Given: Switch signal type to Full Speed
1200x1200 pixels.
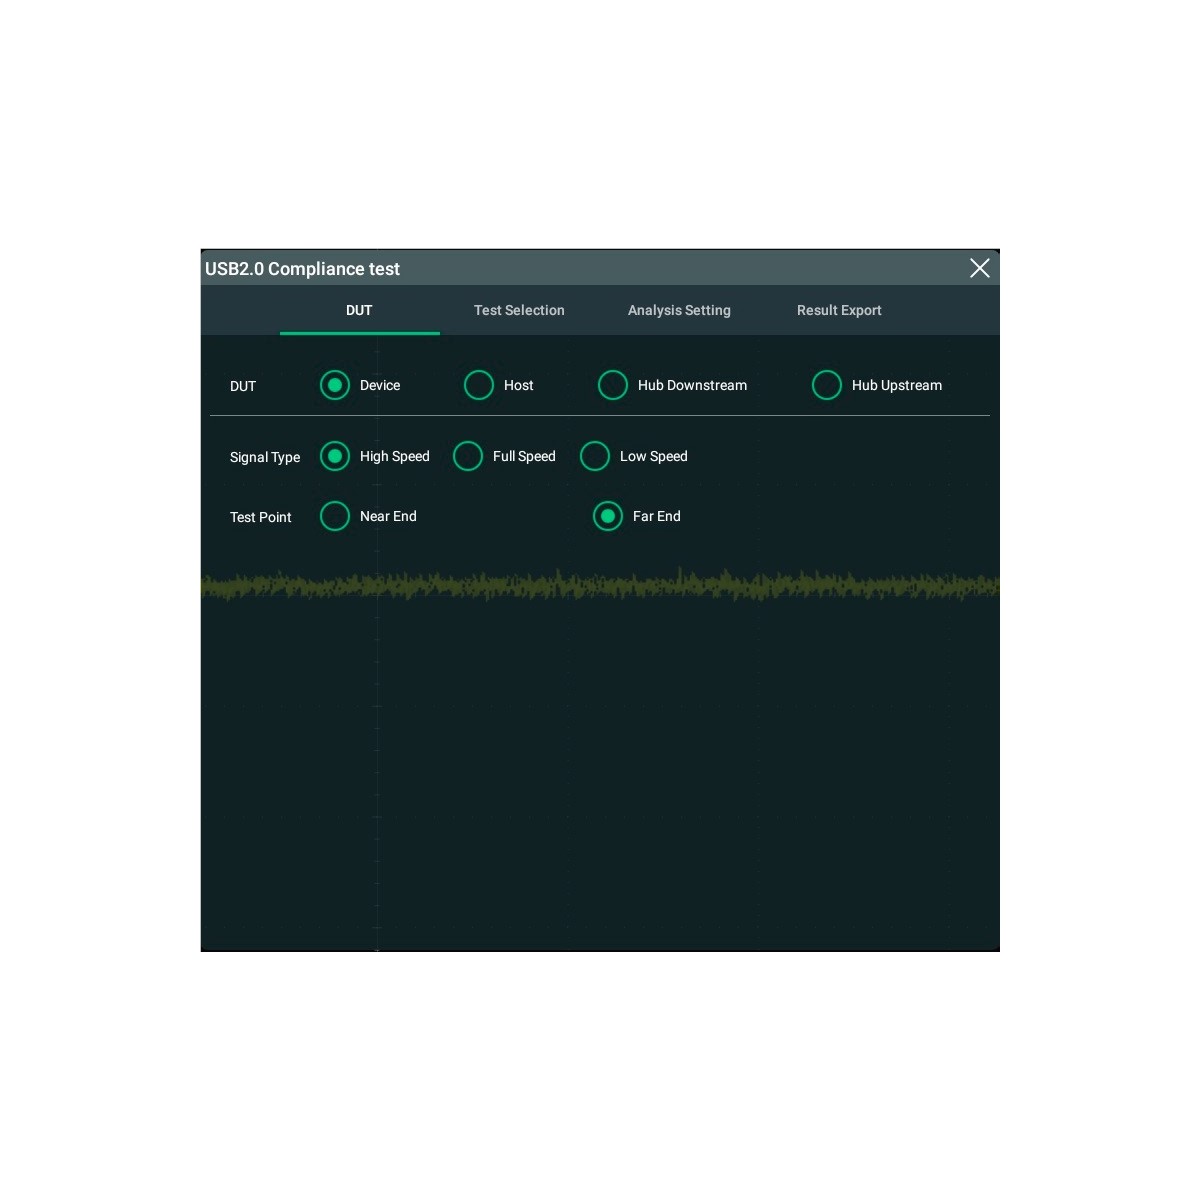Looking at the screenshot, I should [468, 456].
